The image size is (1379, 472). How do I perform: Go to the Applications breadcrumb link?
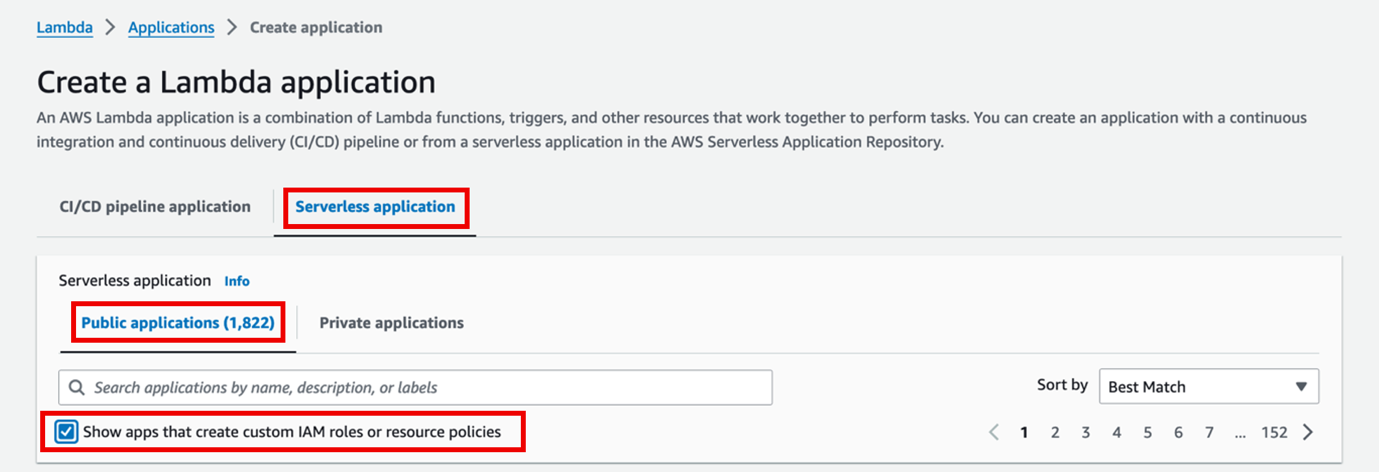171,27
